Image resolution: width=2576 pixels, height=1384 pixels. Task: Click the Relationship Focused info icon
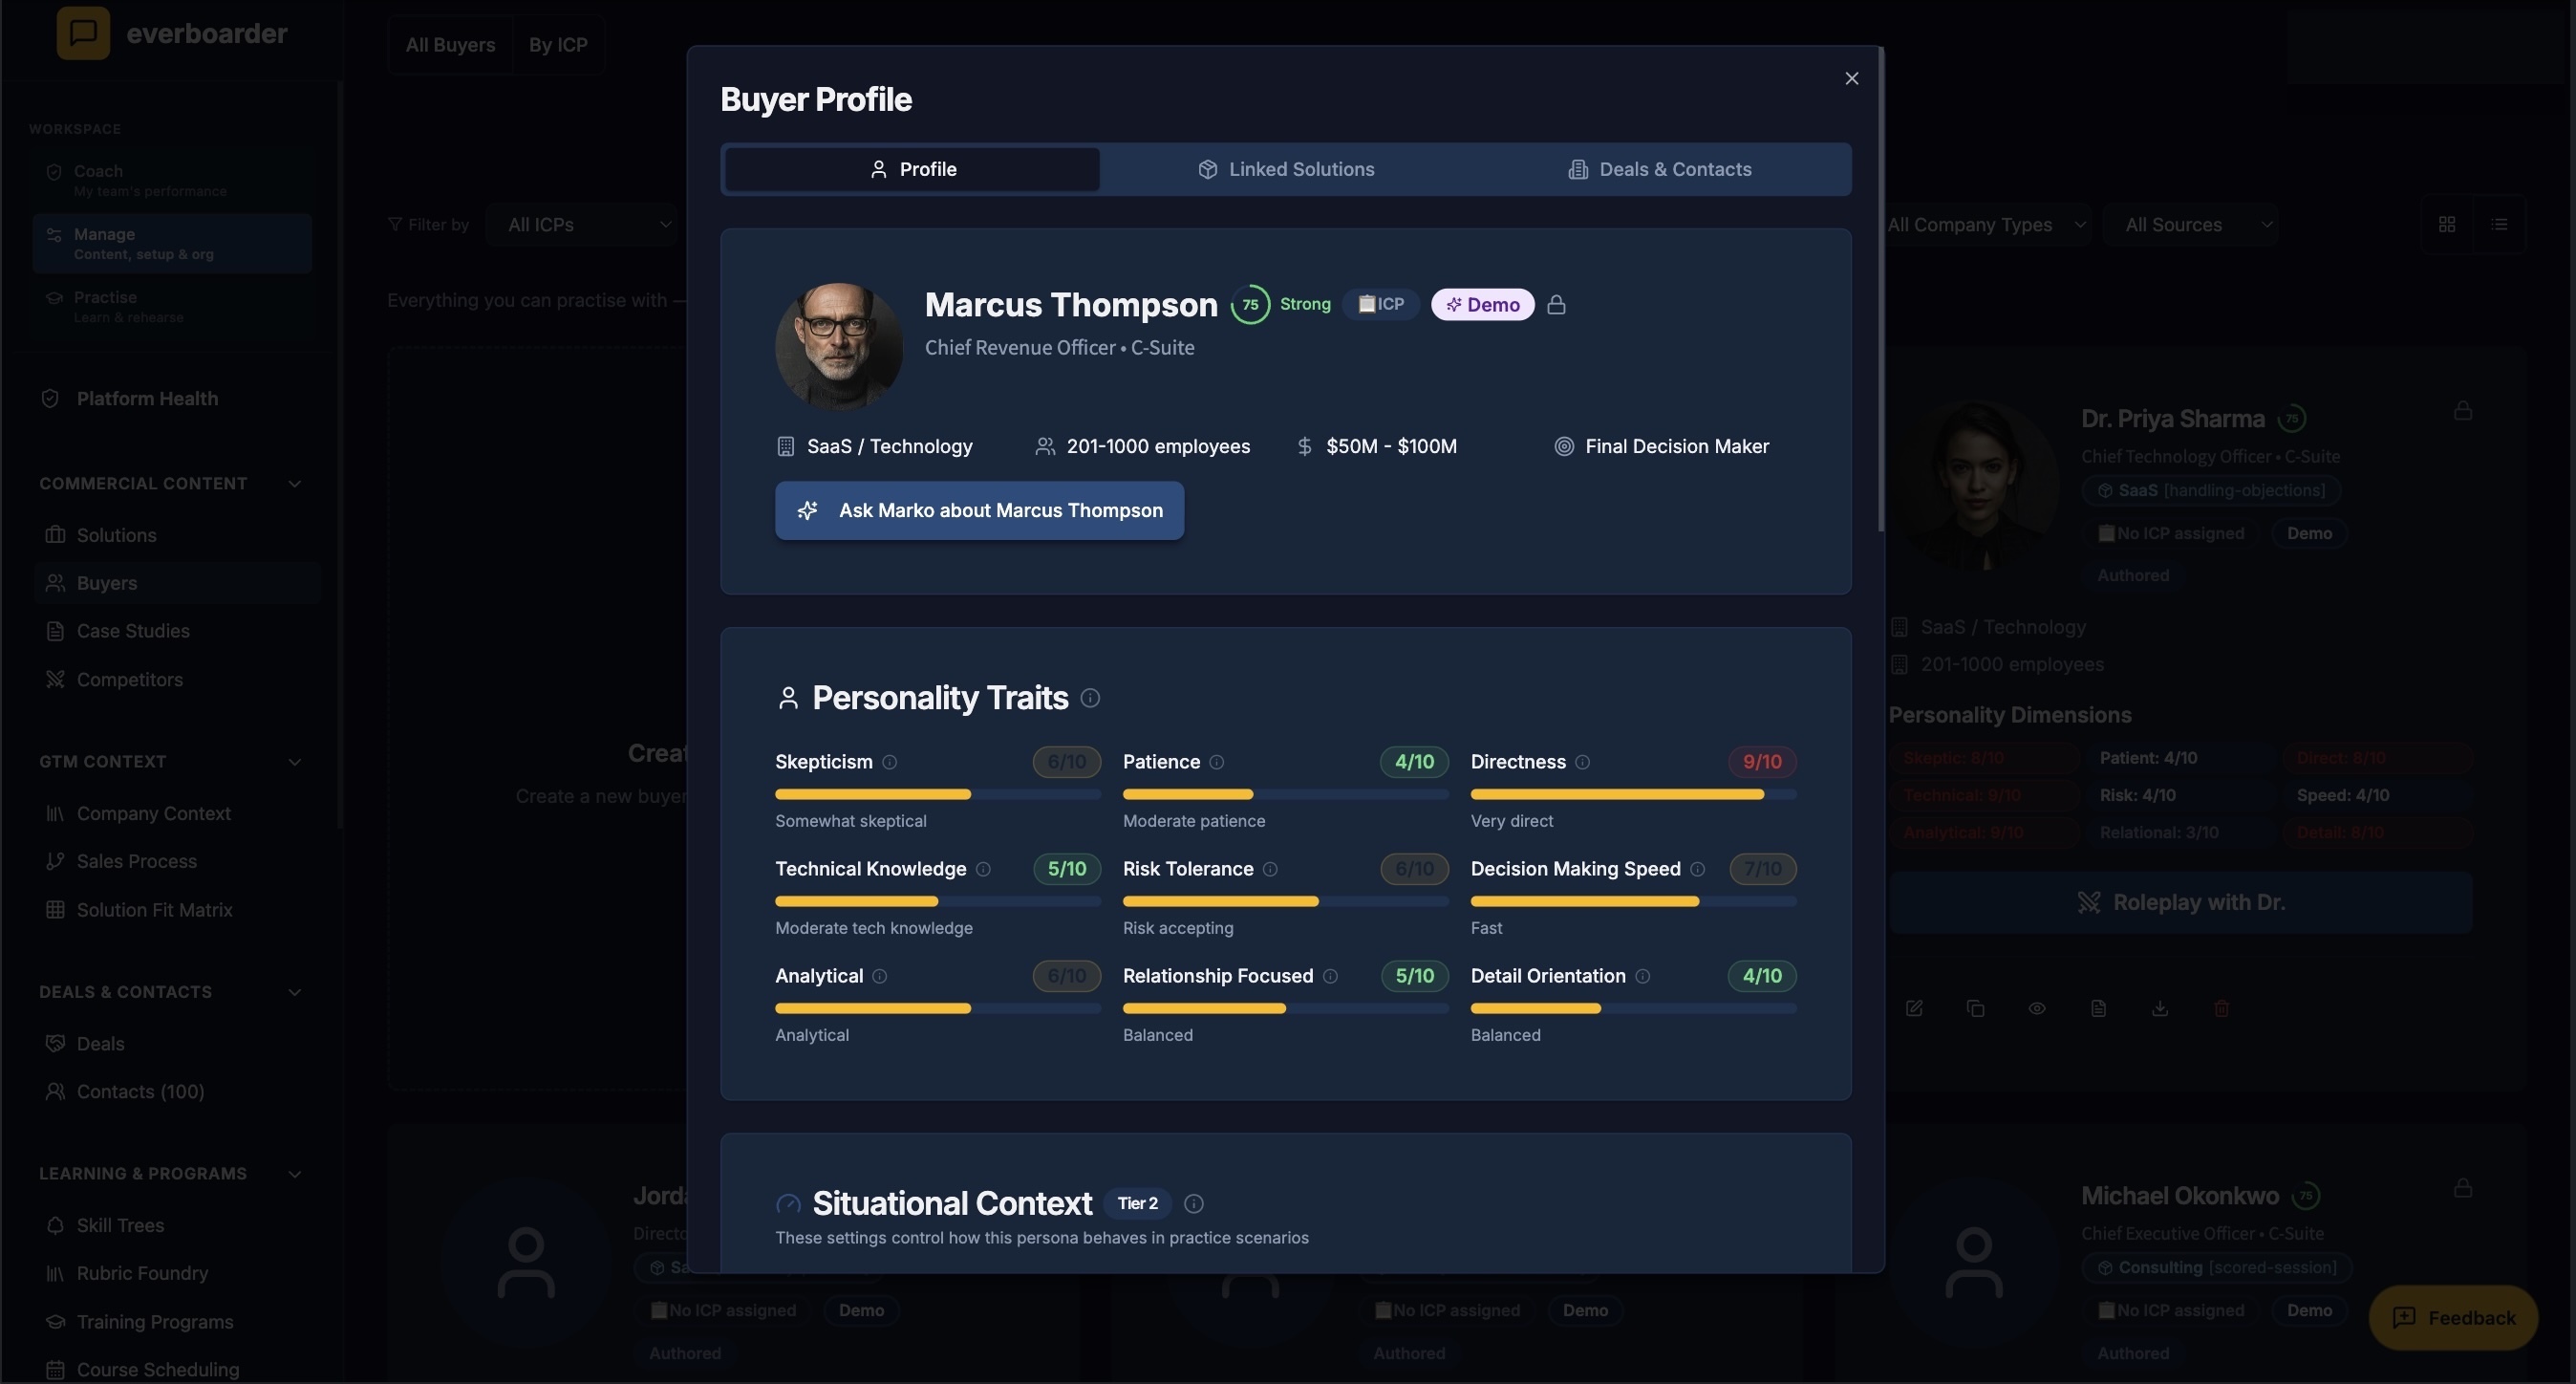1330,976
